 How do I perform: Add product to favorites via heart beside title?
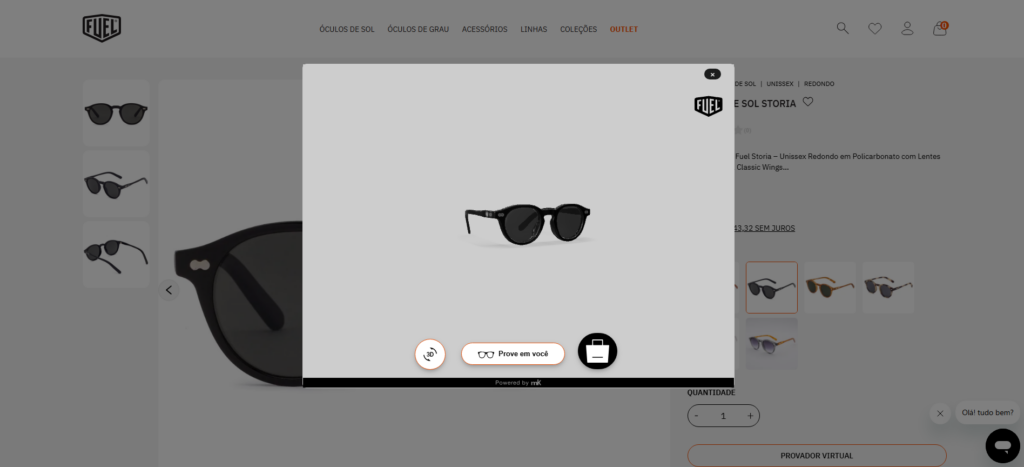[x=808, y=102]
